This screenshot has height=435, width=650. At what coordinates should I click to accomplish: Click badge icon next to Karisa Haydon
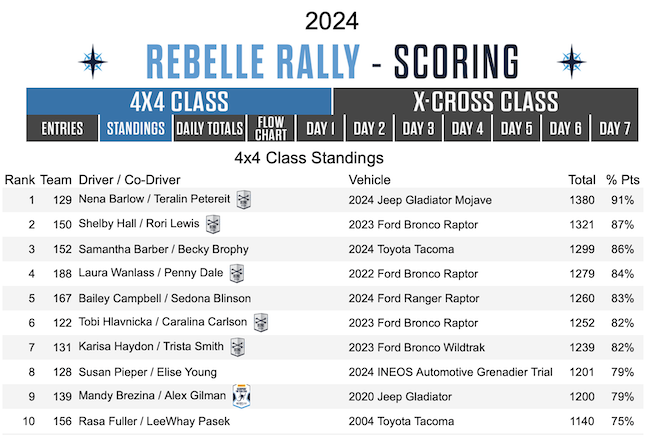[x=238, y=347]
